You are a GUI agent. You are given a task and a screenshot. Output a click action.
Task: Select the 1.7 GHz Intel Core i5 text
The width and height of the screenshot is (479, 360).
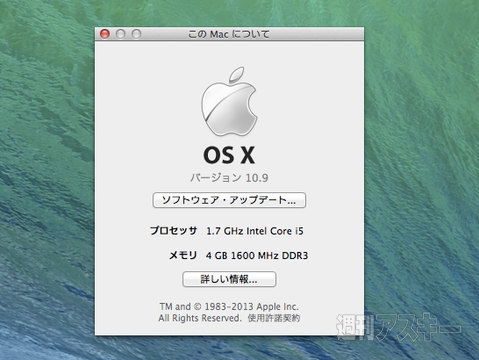[255, 231]
